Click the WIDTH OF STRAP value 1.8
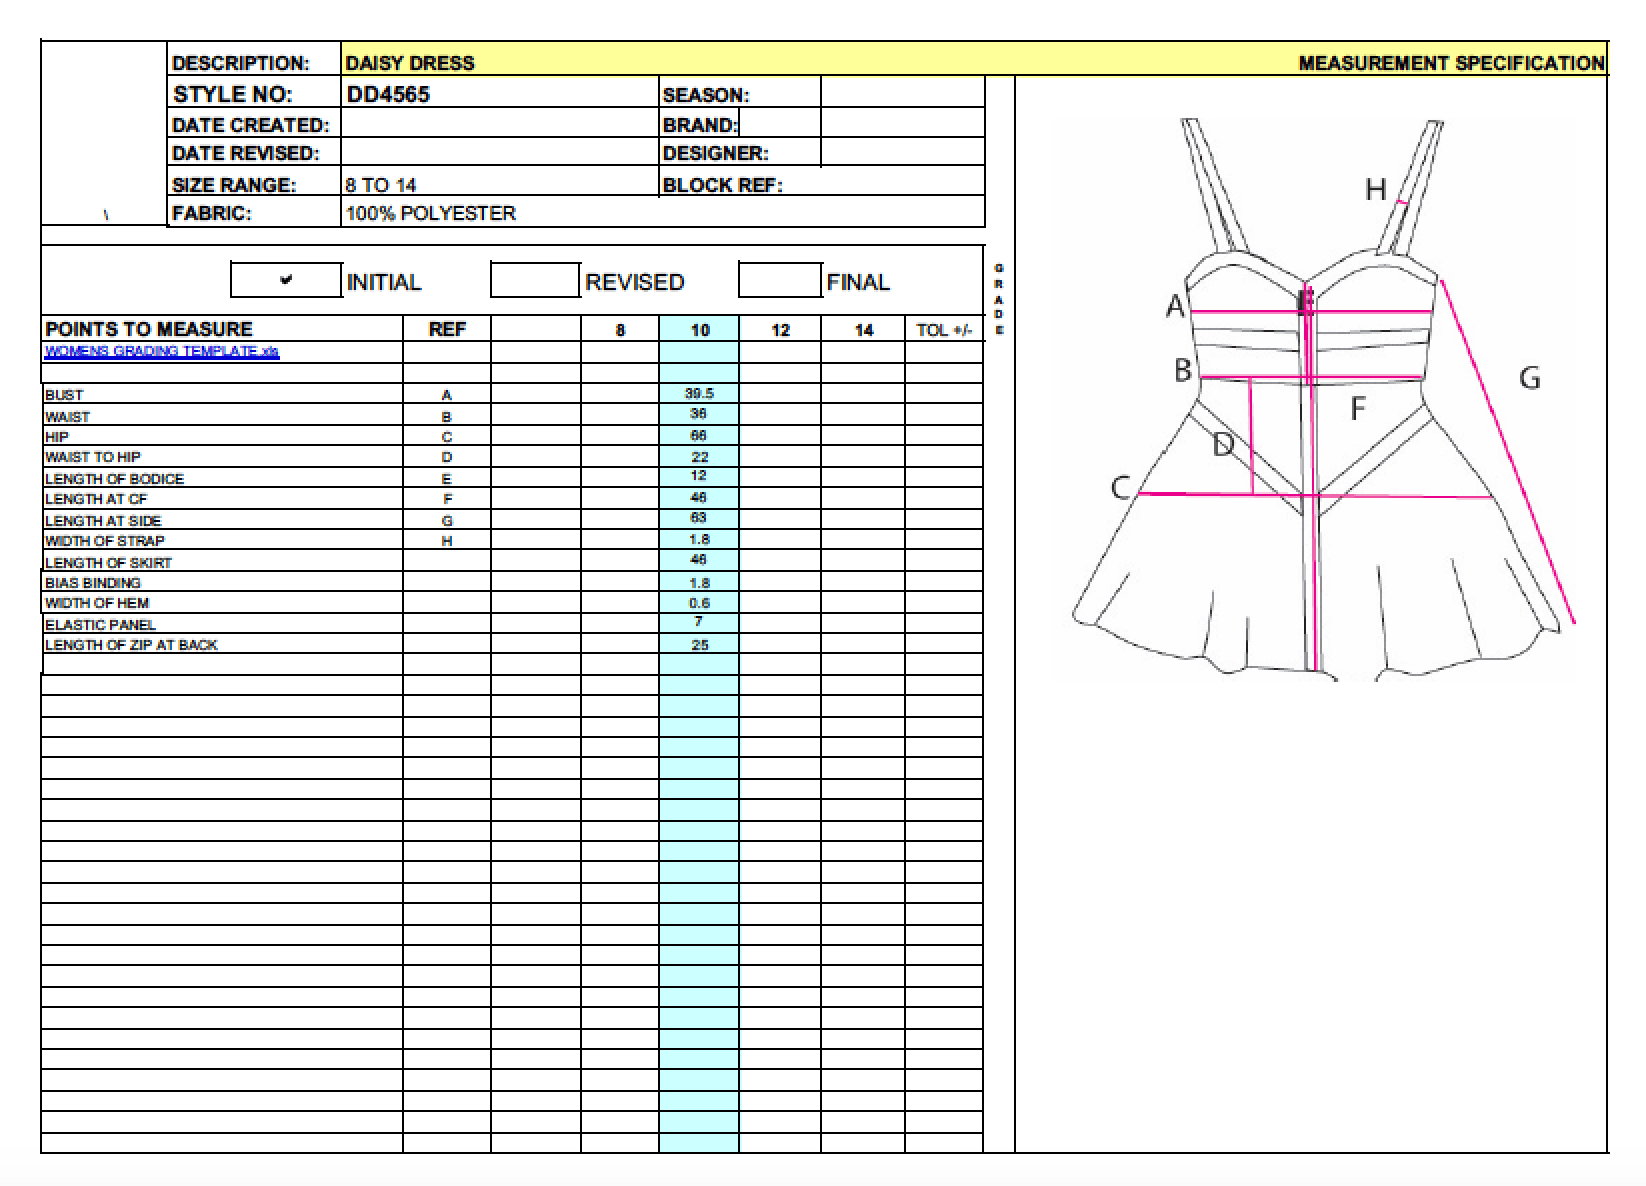 pos(700,539)
